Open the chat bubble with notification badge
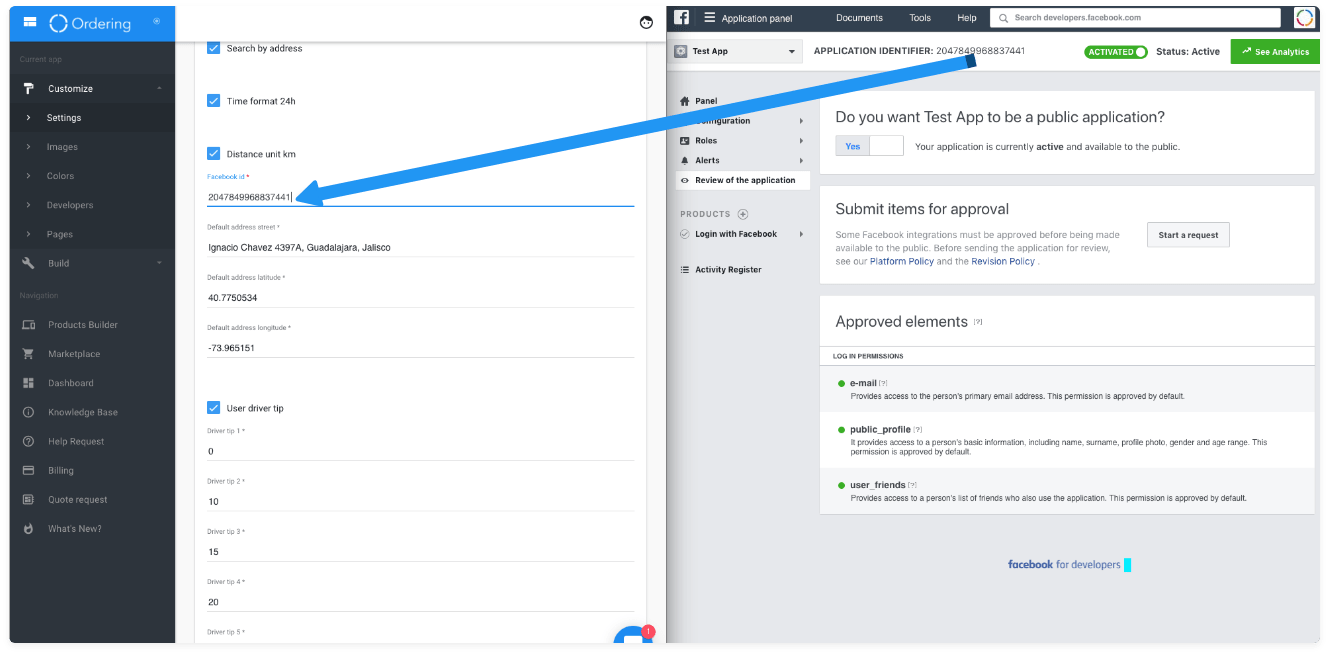 (x=633, y=636)
